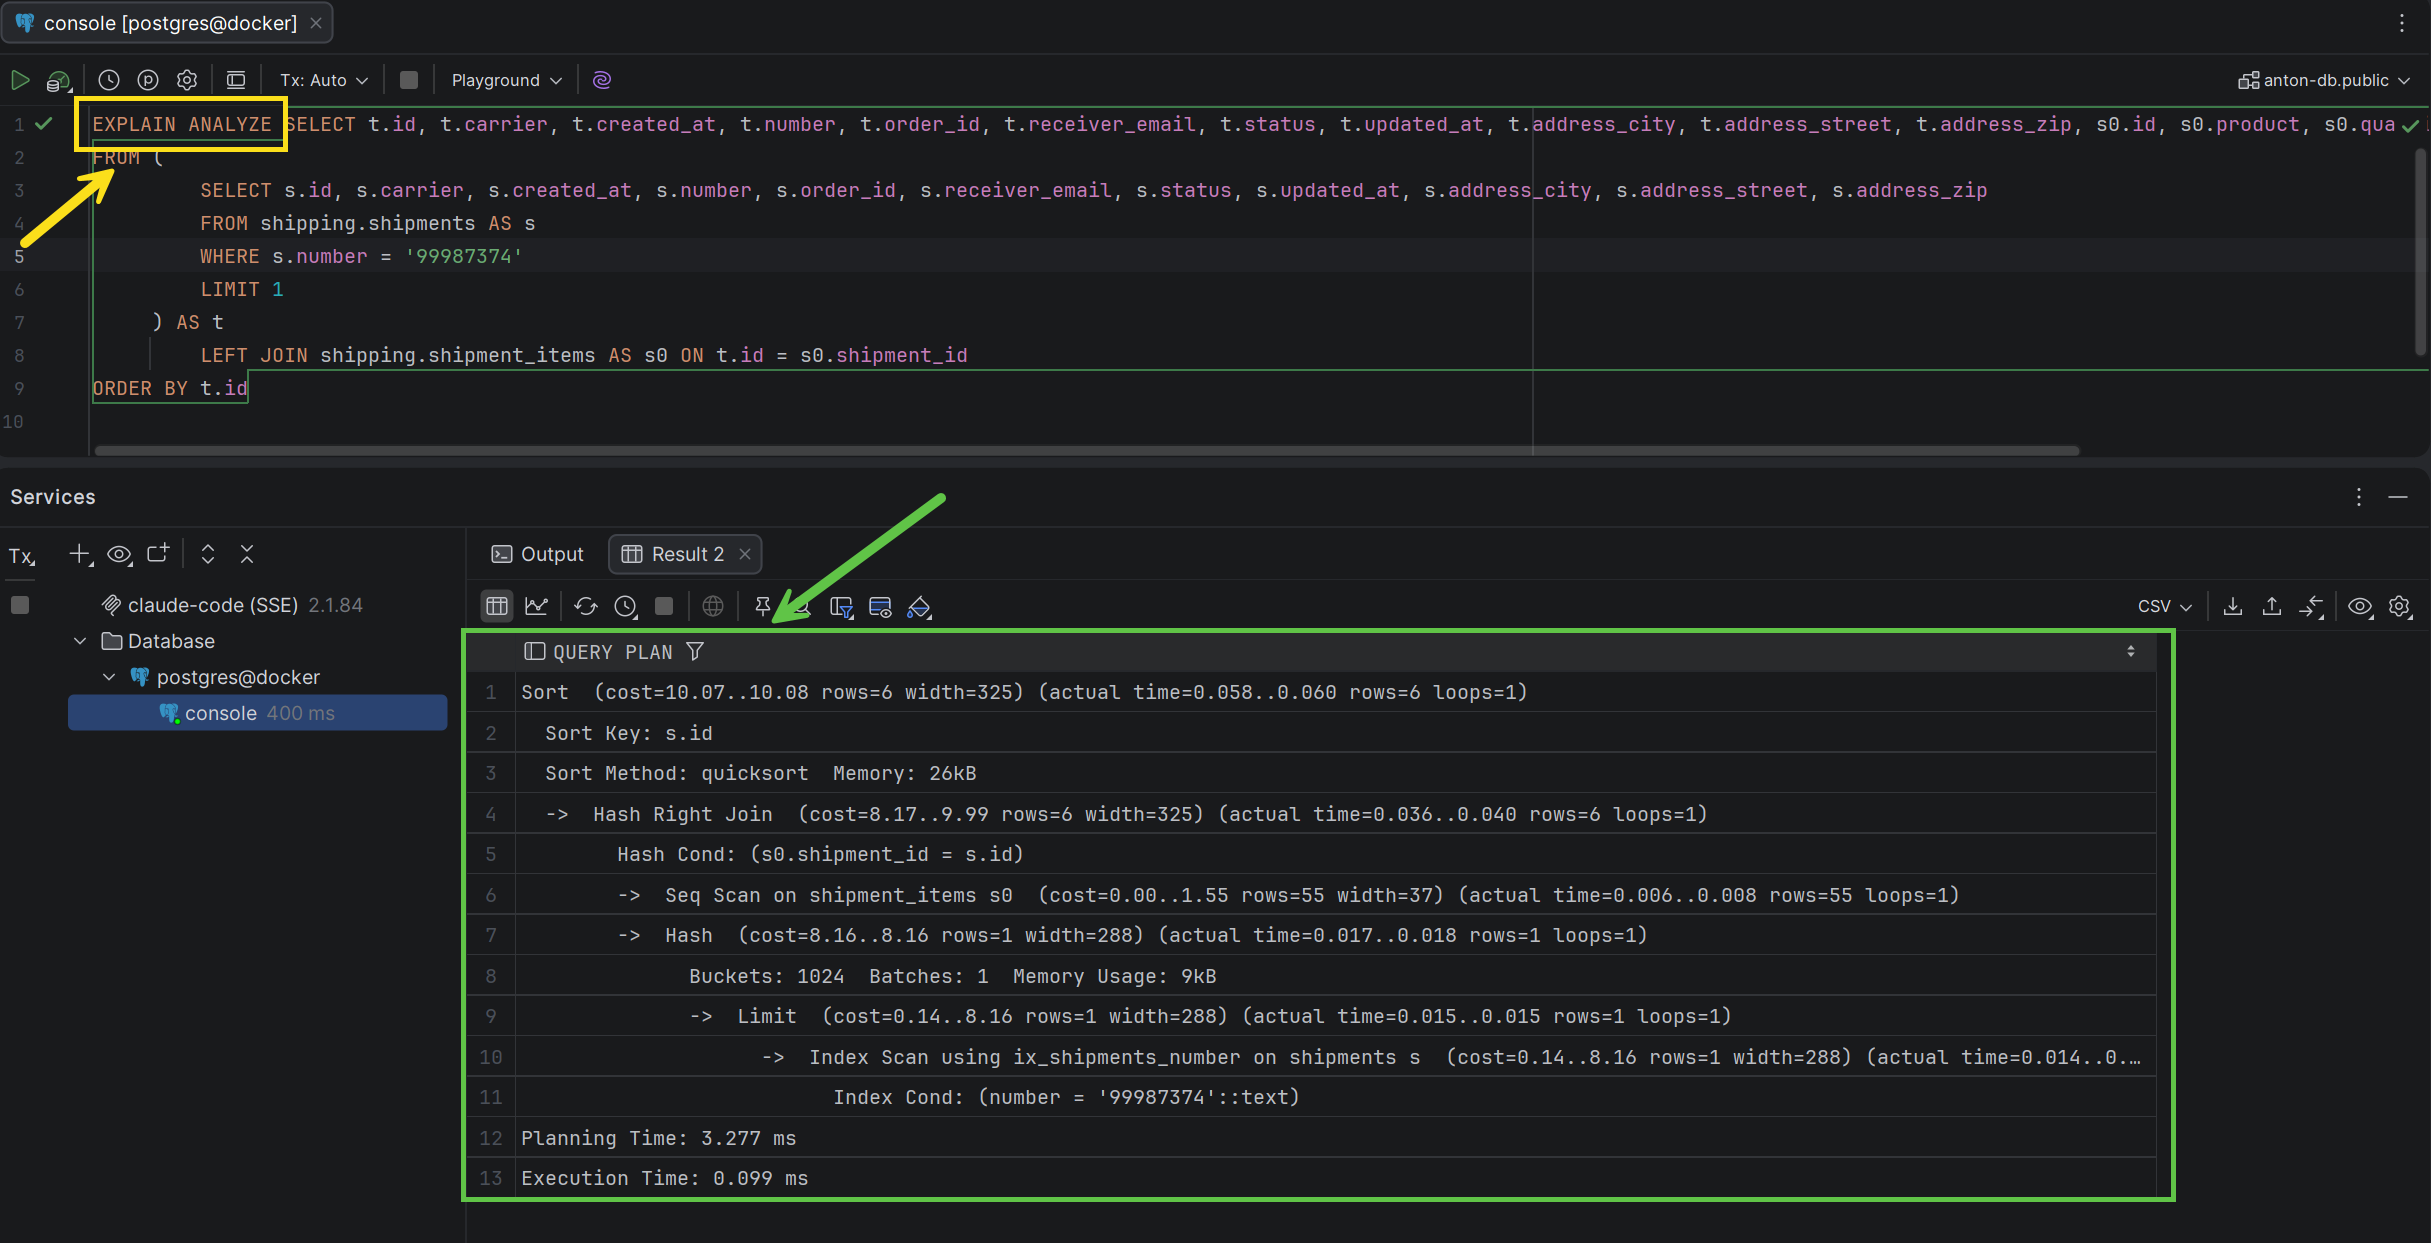Select the 'Execution Time: 0.099 ms' row
2431x1243 pixels.
point(1335,1178)
